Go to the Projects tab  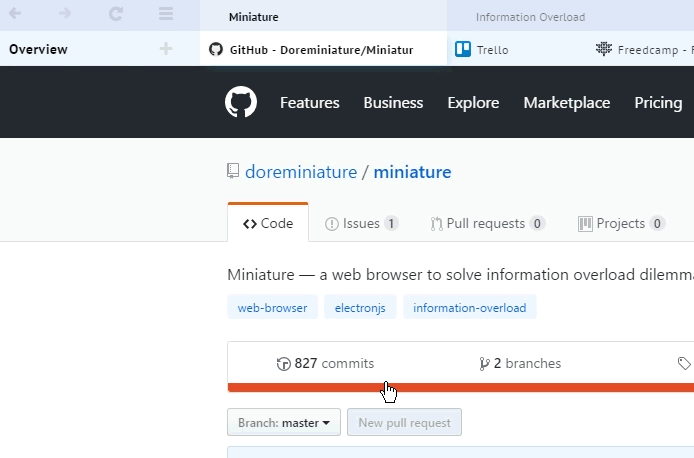[621, 224]
